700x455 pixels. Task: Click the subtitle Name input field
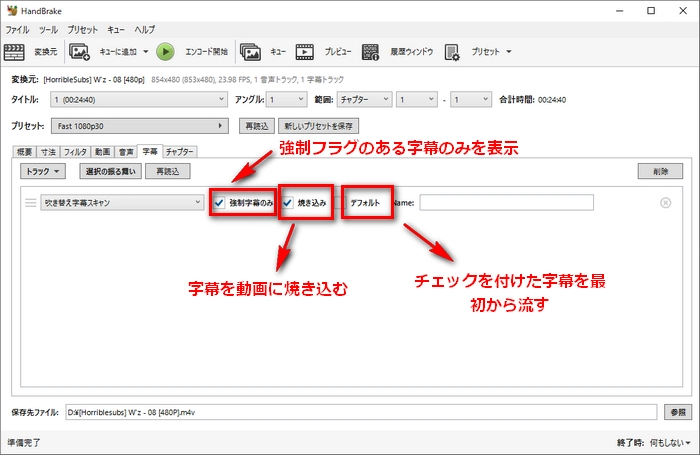point(506,203)
